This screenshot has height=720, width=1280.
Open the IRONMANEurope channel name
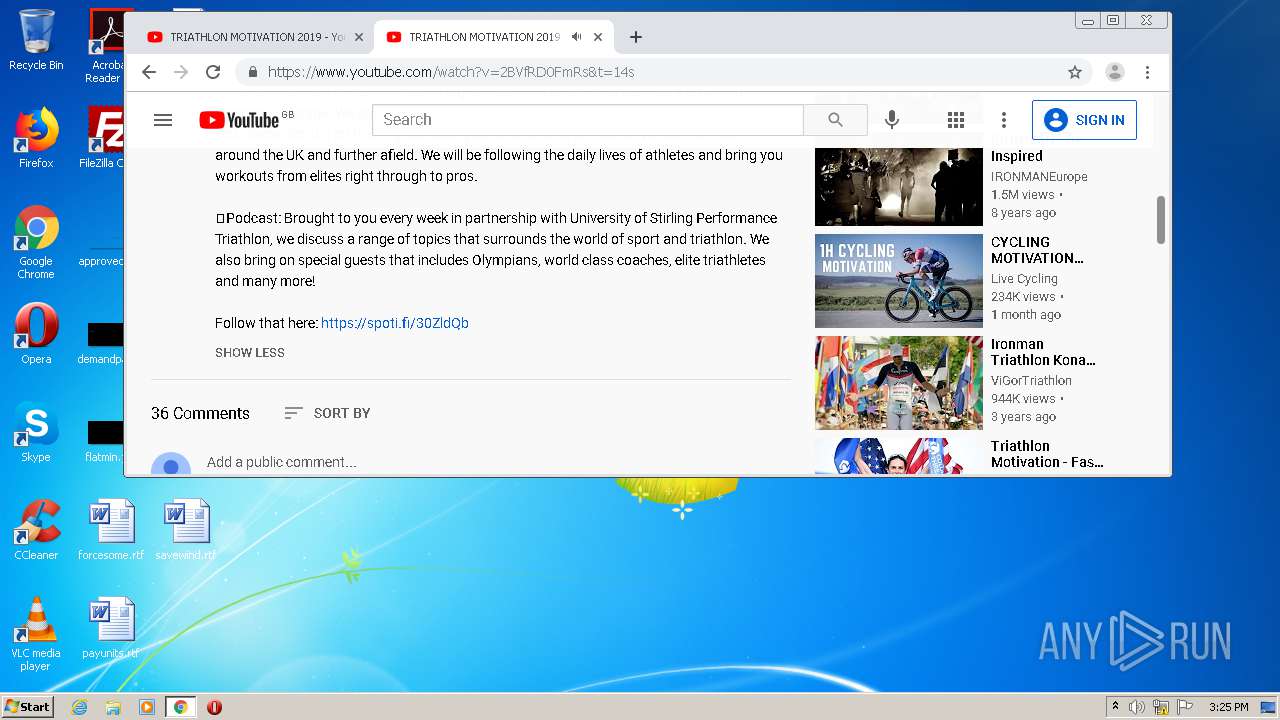tap(1039, 177)
